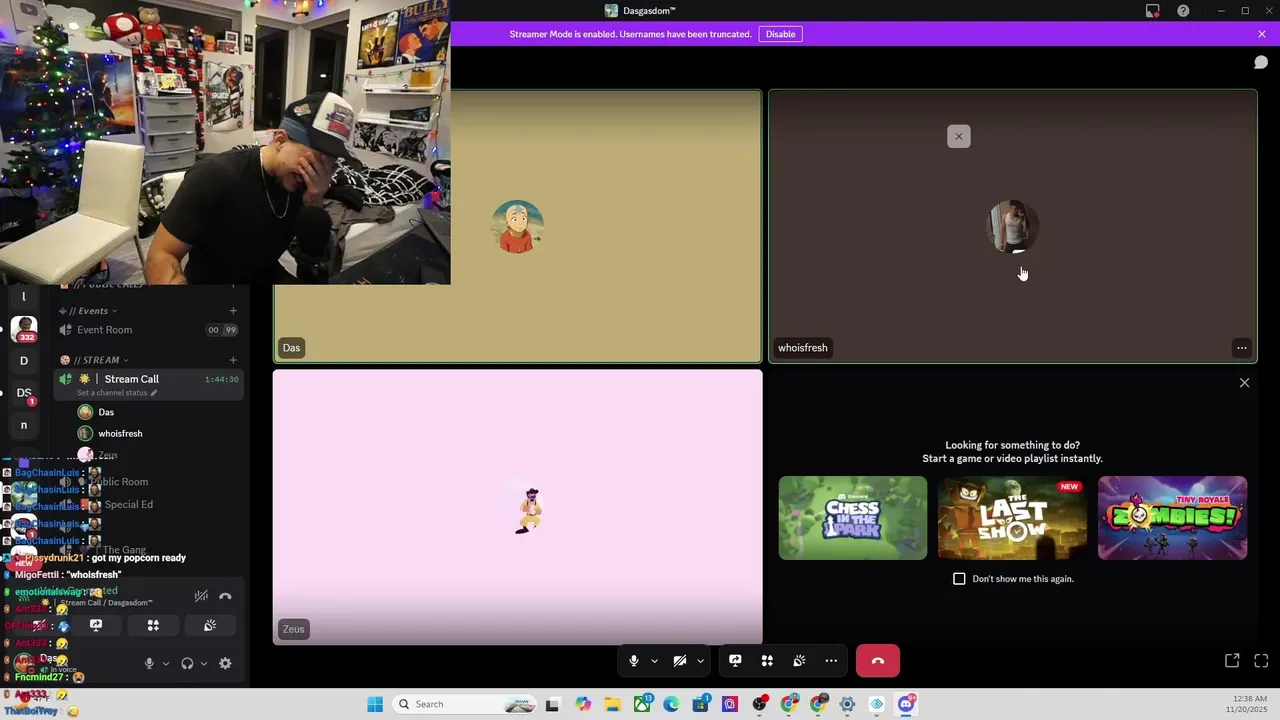Click the X button on whoisfresh tile
The height and width of the screenshot is (720, 1280).
tap(959, 136)
